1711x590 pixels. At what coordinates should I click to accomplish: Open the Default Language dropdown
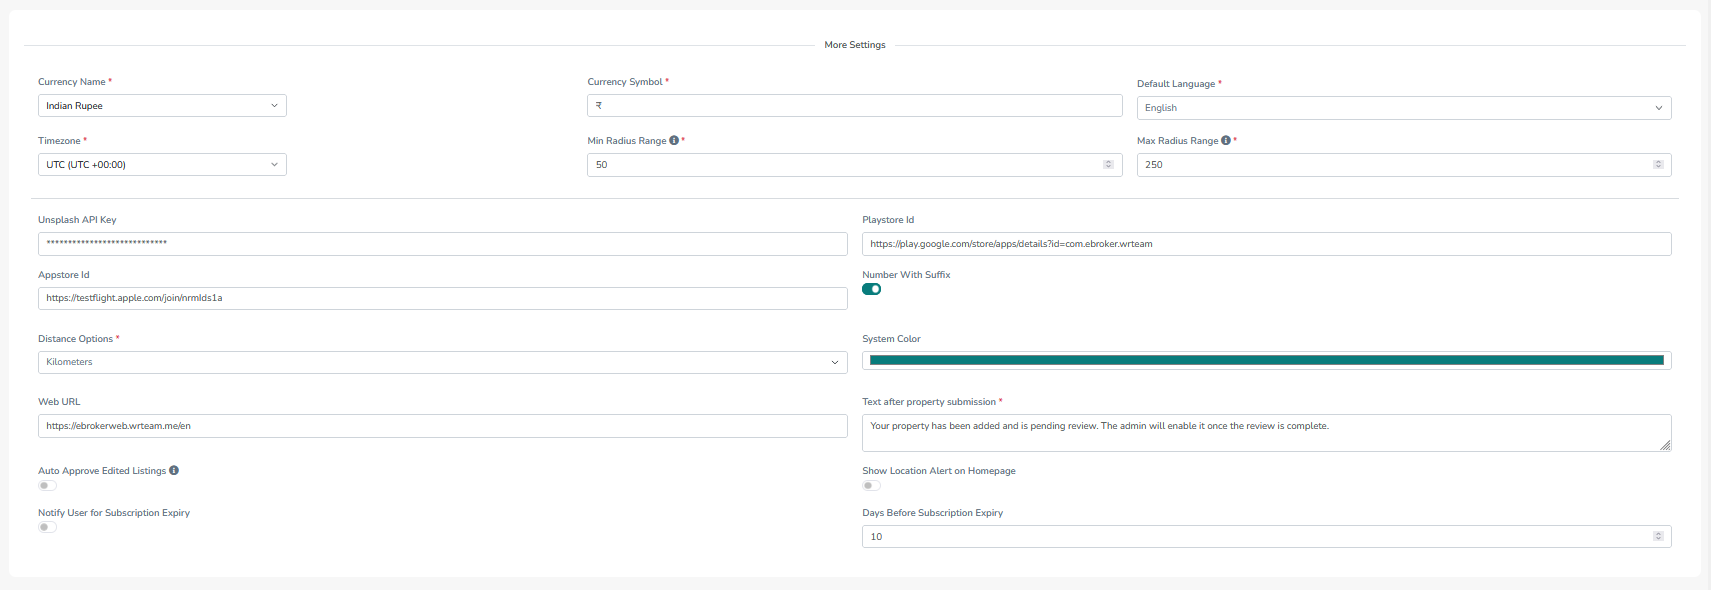pos(1403,108)
